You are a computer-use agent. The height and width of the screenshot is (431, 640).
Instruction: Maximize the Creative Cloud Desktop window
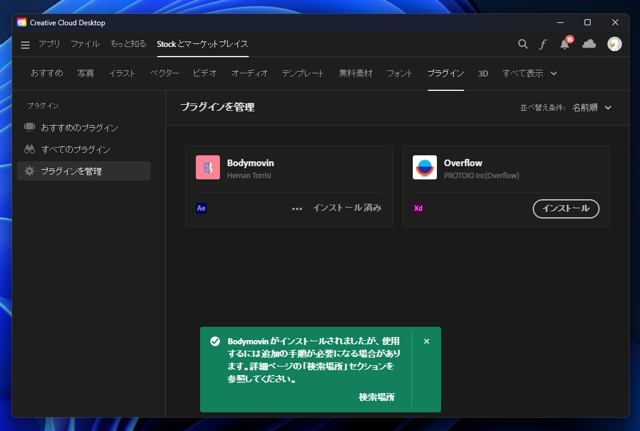tap(587, 22)
